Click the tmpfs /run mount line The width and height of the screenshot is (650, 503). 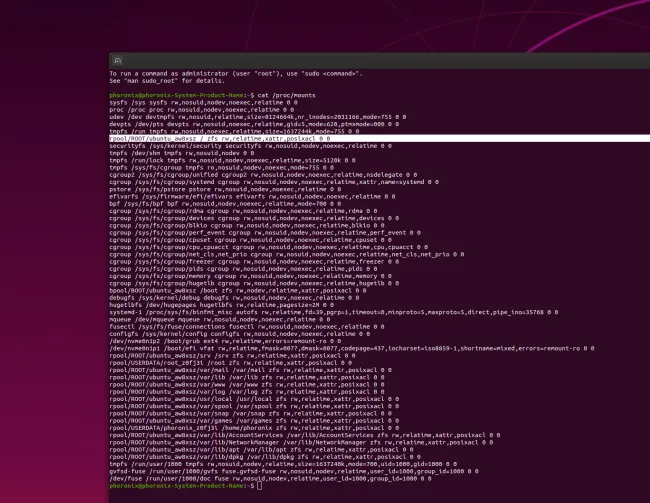(234, 131)
